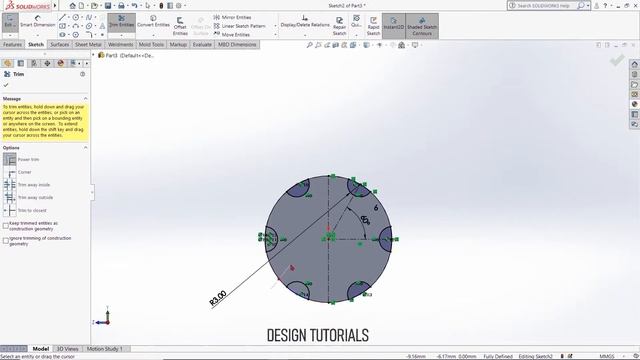
Task: Choose Linear Sketch Pattern
Action: click(240, 26)
